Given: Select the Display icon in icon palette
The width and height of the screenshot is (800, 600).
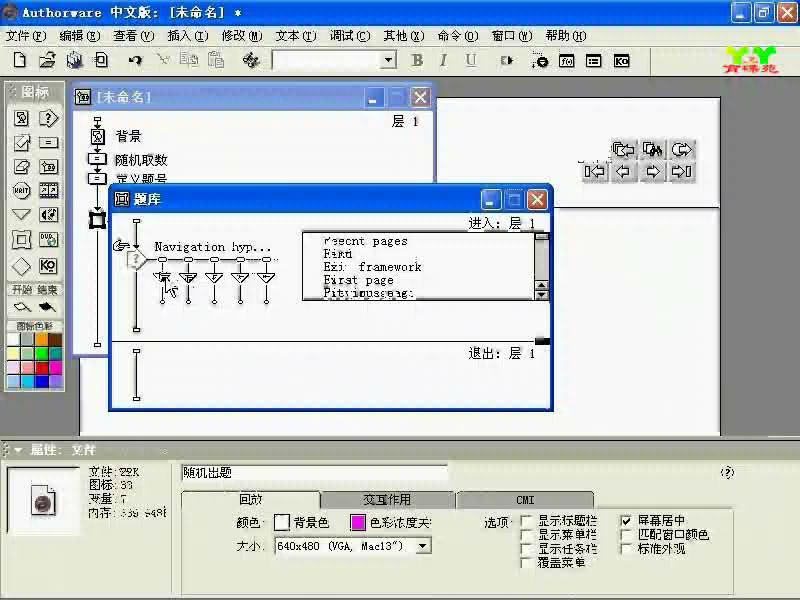Looking at the screenshot, I should (21, 118).
